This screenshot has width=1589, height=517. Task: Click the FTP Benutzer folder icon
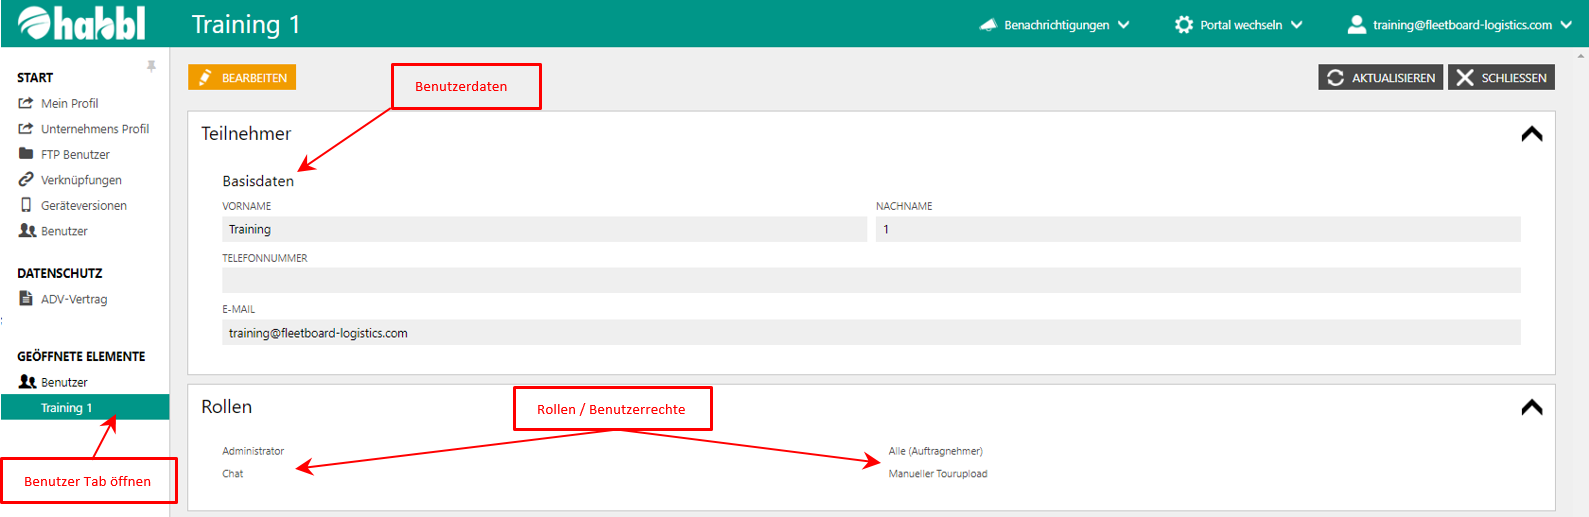pyautogui.click(x=26, y=154)
